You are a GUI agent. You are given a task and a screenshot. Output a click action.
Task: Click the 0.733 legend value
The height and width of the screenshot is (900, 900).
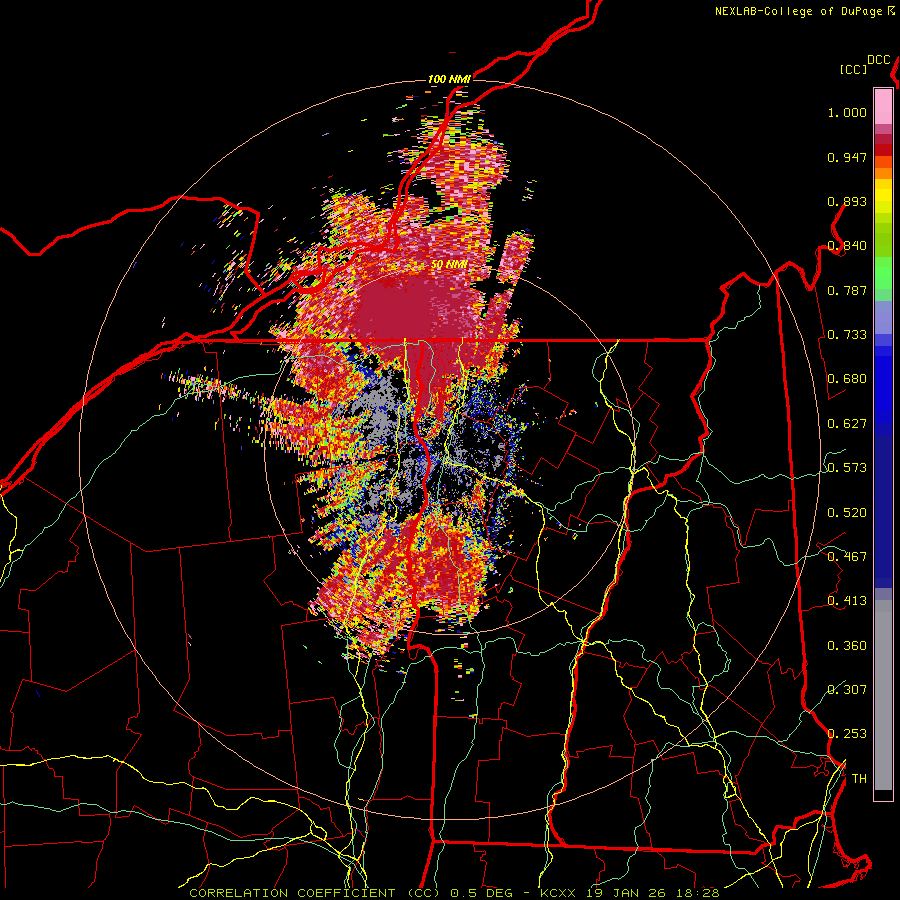coord(847,335)
